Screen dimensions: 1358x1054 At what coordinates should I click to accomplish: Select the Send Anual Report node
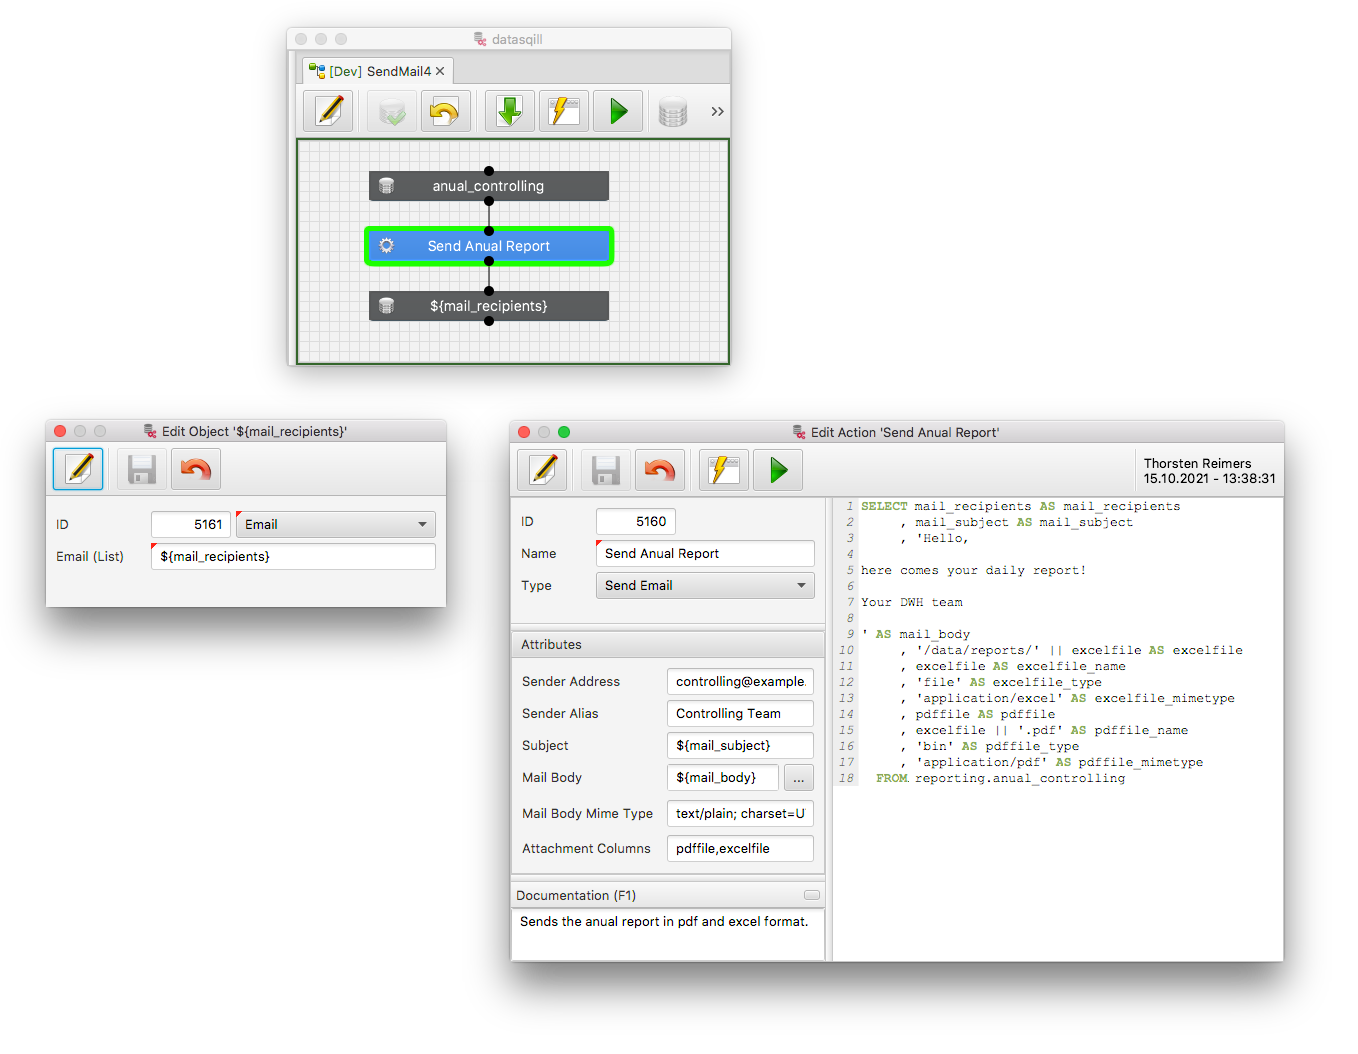[488, 246]
